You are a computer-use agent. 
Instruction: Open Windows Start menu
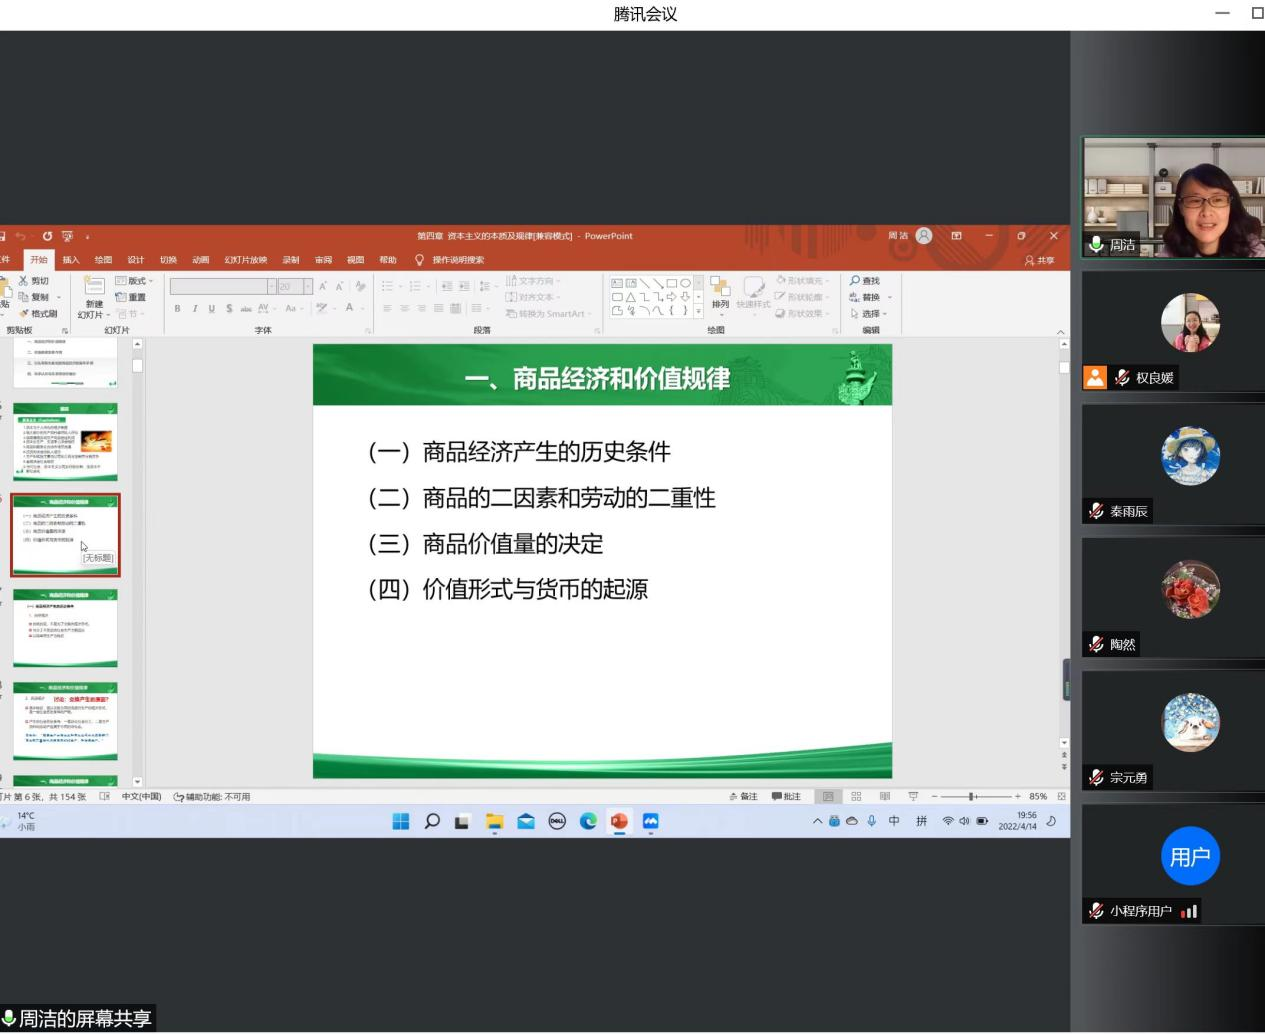click(401, 821)
